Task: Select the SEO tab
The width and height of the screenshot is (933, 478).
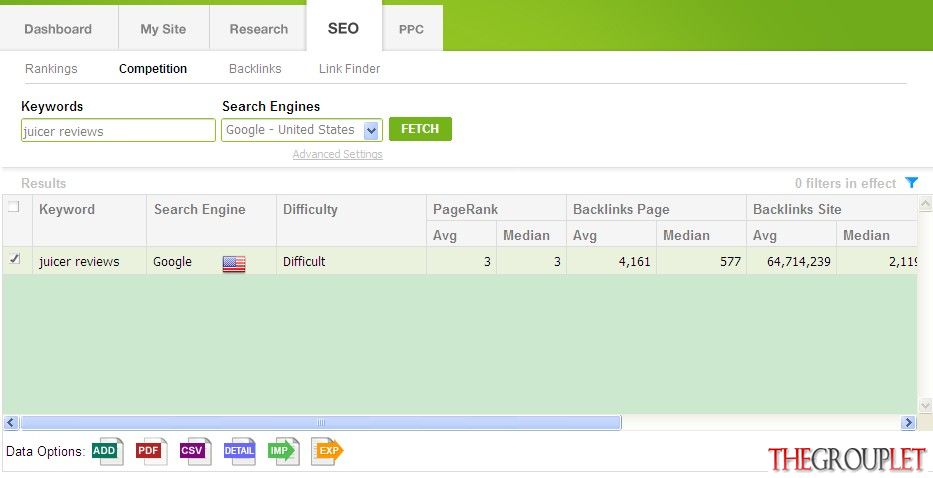Action: click(344, 27)
